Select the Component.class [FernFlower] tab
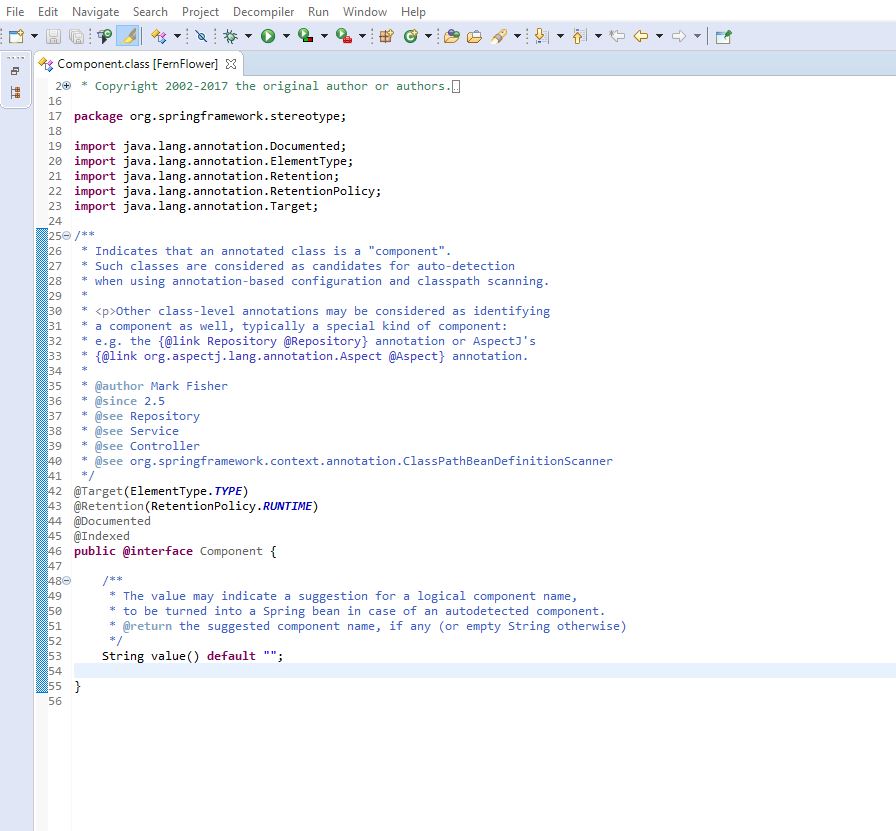The image size is (896, 831). (137, 64)
